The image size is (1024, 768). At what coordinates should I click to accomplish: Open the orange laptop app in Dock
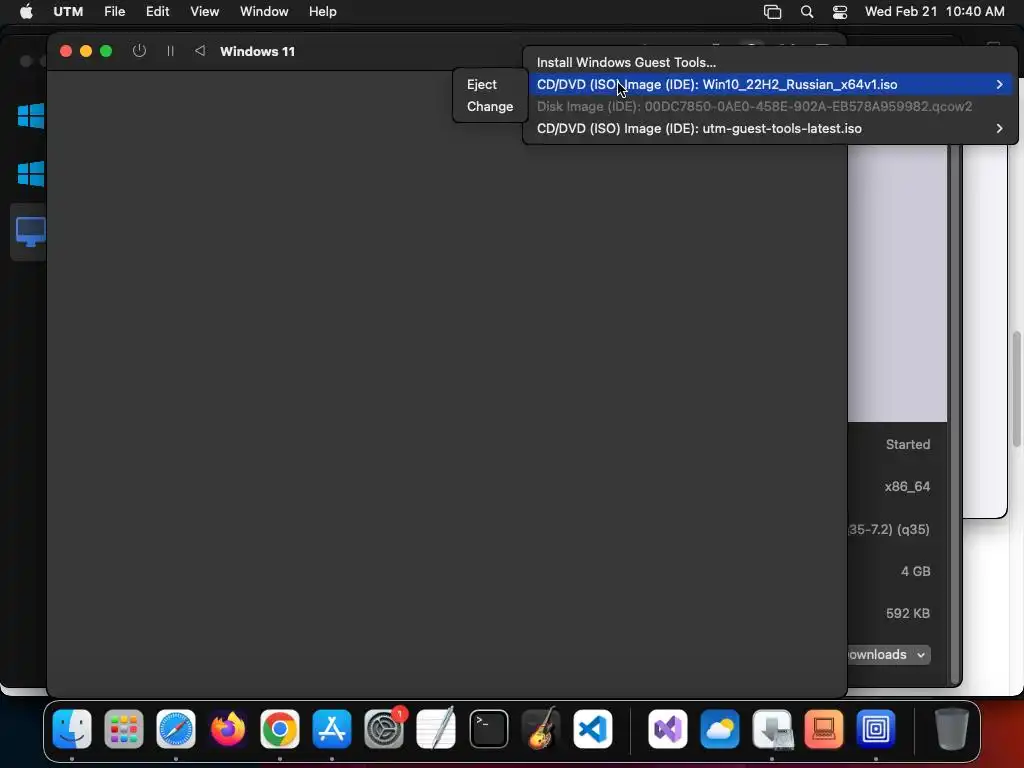pos(824,729)
